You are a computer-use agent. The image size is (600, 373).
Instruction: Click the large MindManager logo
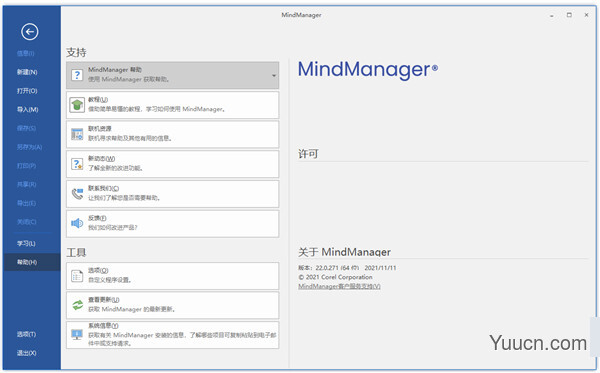coord(368,70)
